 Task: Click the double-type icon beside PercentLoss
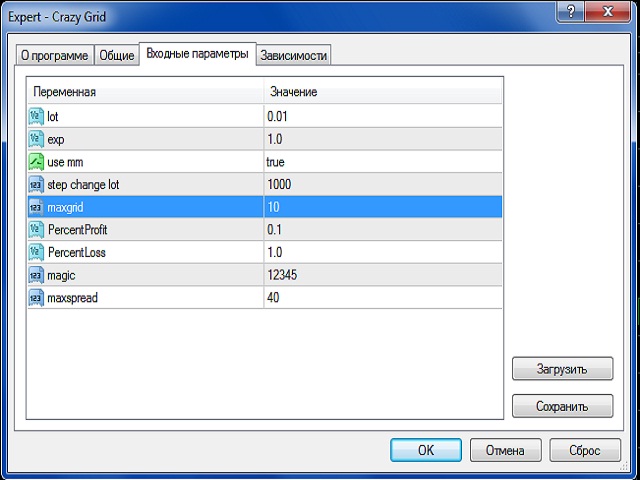click(x=36, y=253)
